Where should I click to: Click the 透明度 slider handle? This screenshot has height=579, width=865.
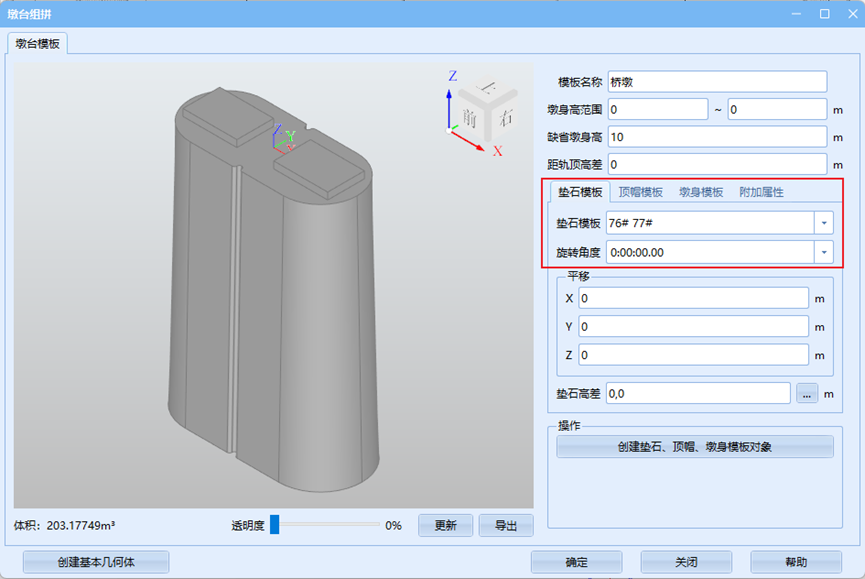point(275,525)
